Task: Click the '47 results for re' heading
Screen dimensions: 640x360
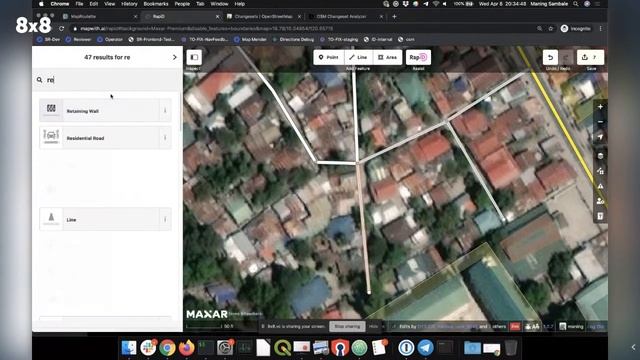Action: coord(107,57)
